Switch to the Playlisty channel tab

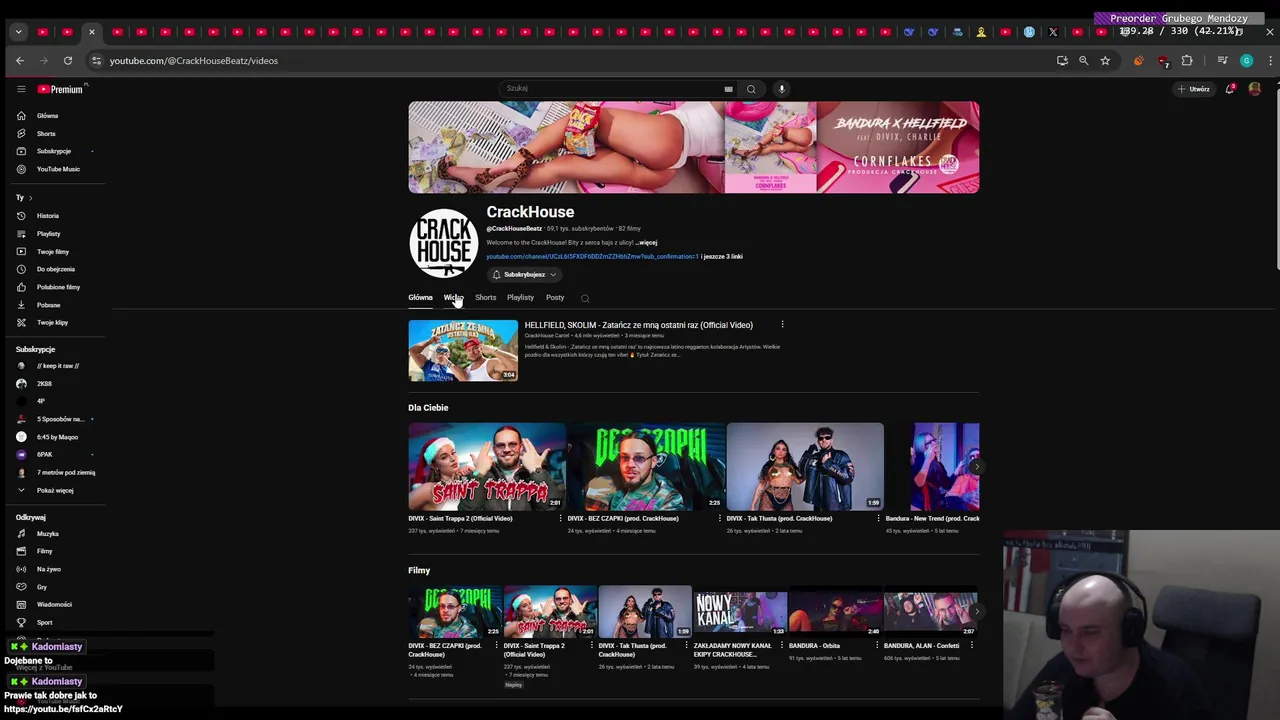coord(520,297)
